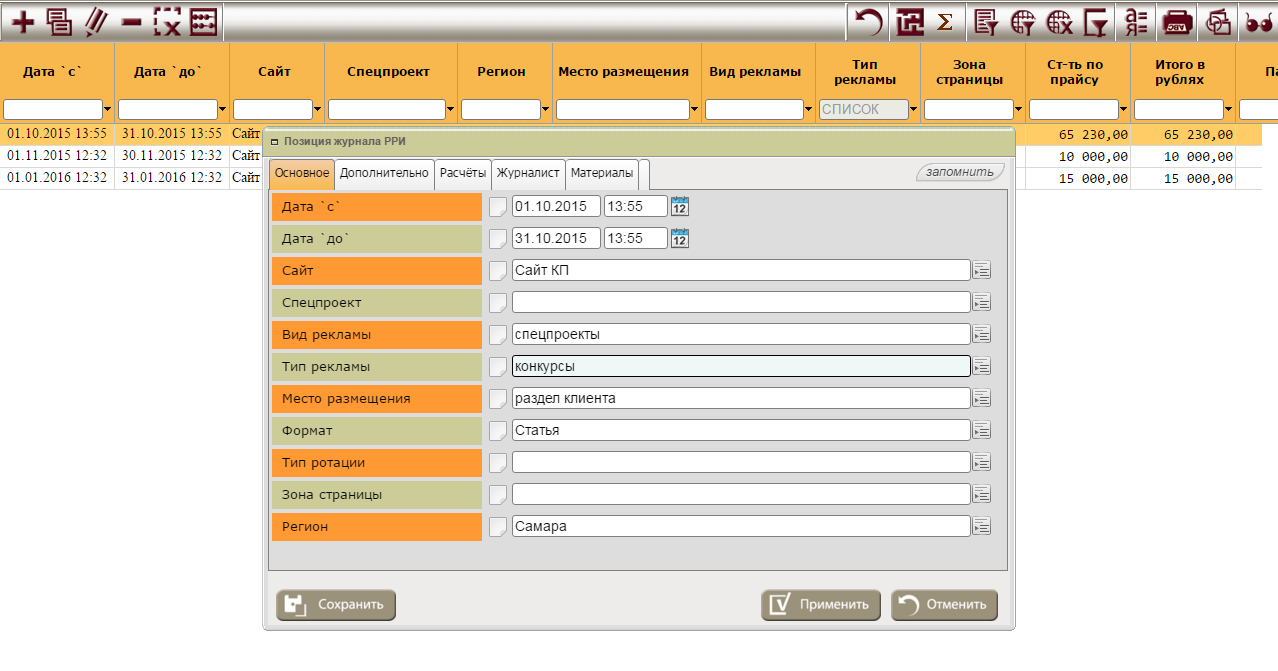1278x671 pixels.
Task: Open the list selector for Формат field
Action: [981, 430]
